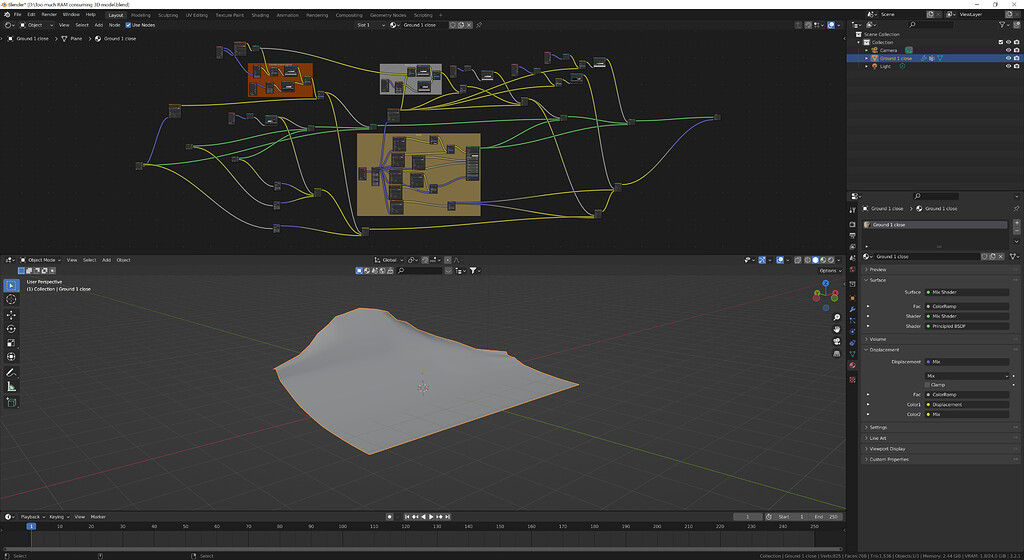Toggle Collection exclude checkbox in outliner
This screenshot has width=1024, height=560.
[x=1000, y=42]
